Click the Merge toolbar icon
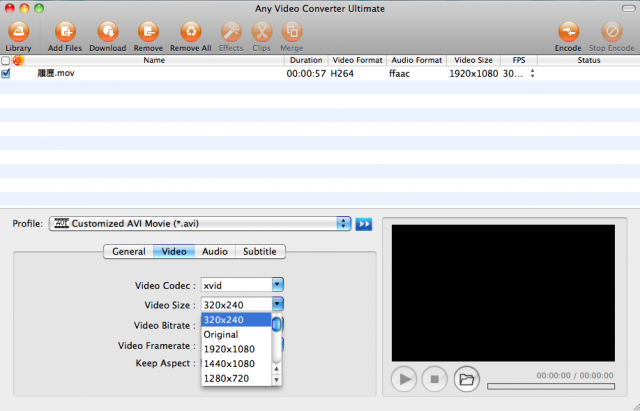 (x=292, y=32)
